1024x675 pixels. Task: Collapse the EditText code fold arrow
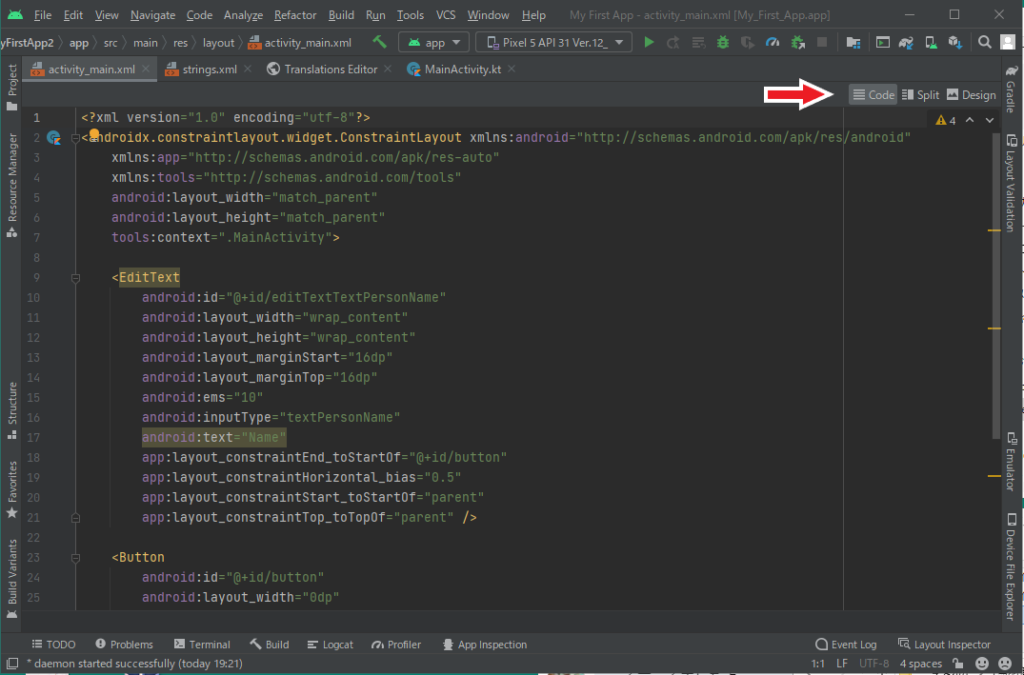pyautogui.click(x=74, y=277)
